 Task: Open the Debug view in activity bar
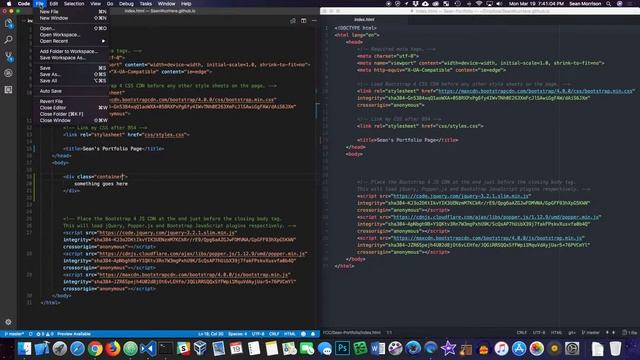[8, 73]
